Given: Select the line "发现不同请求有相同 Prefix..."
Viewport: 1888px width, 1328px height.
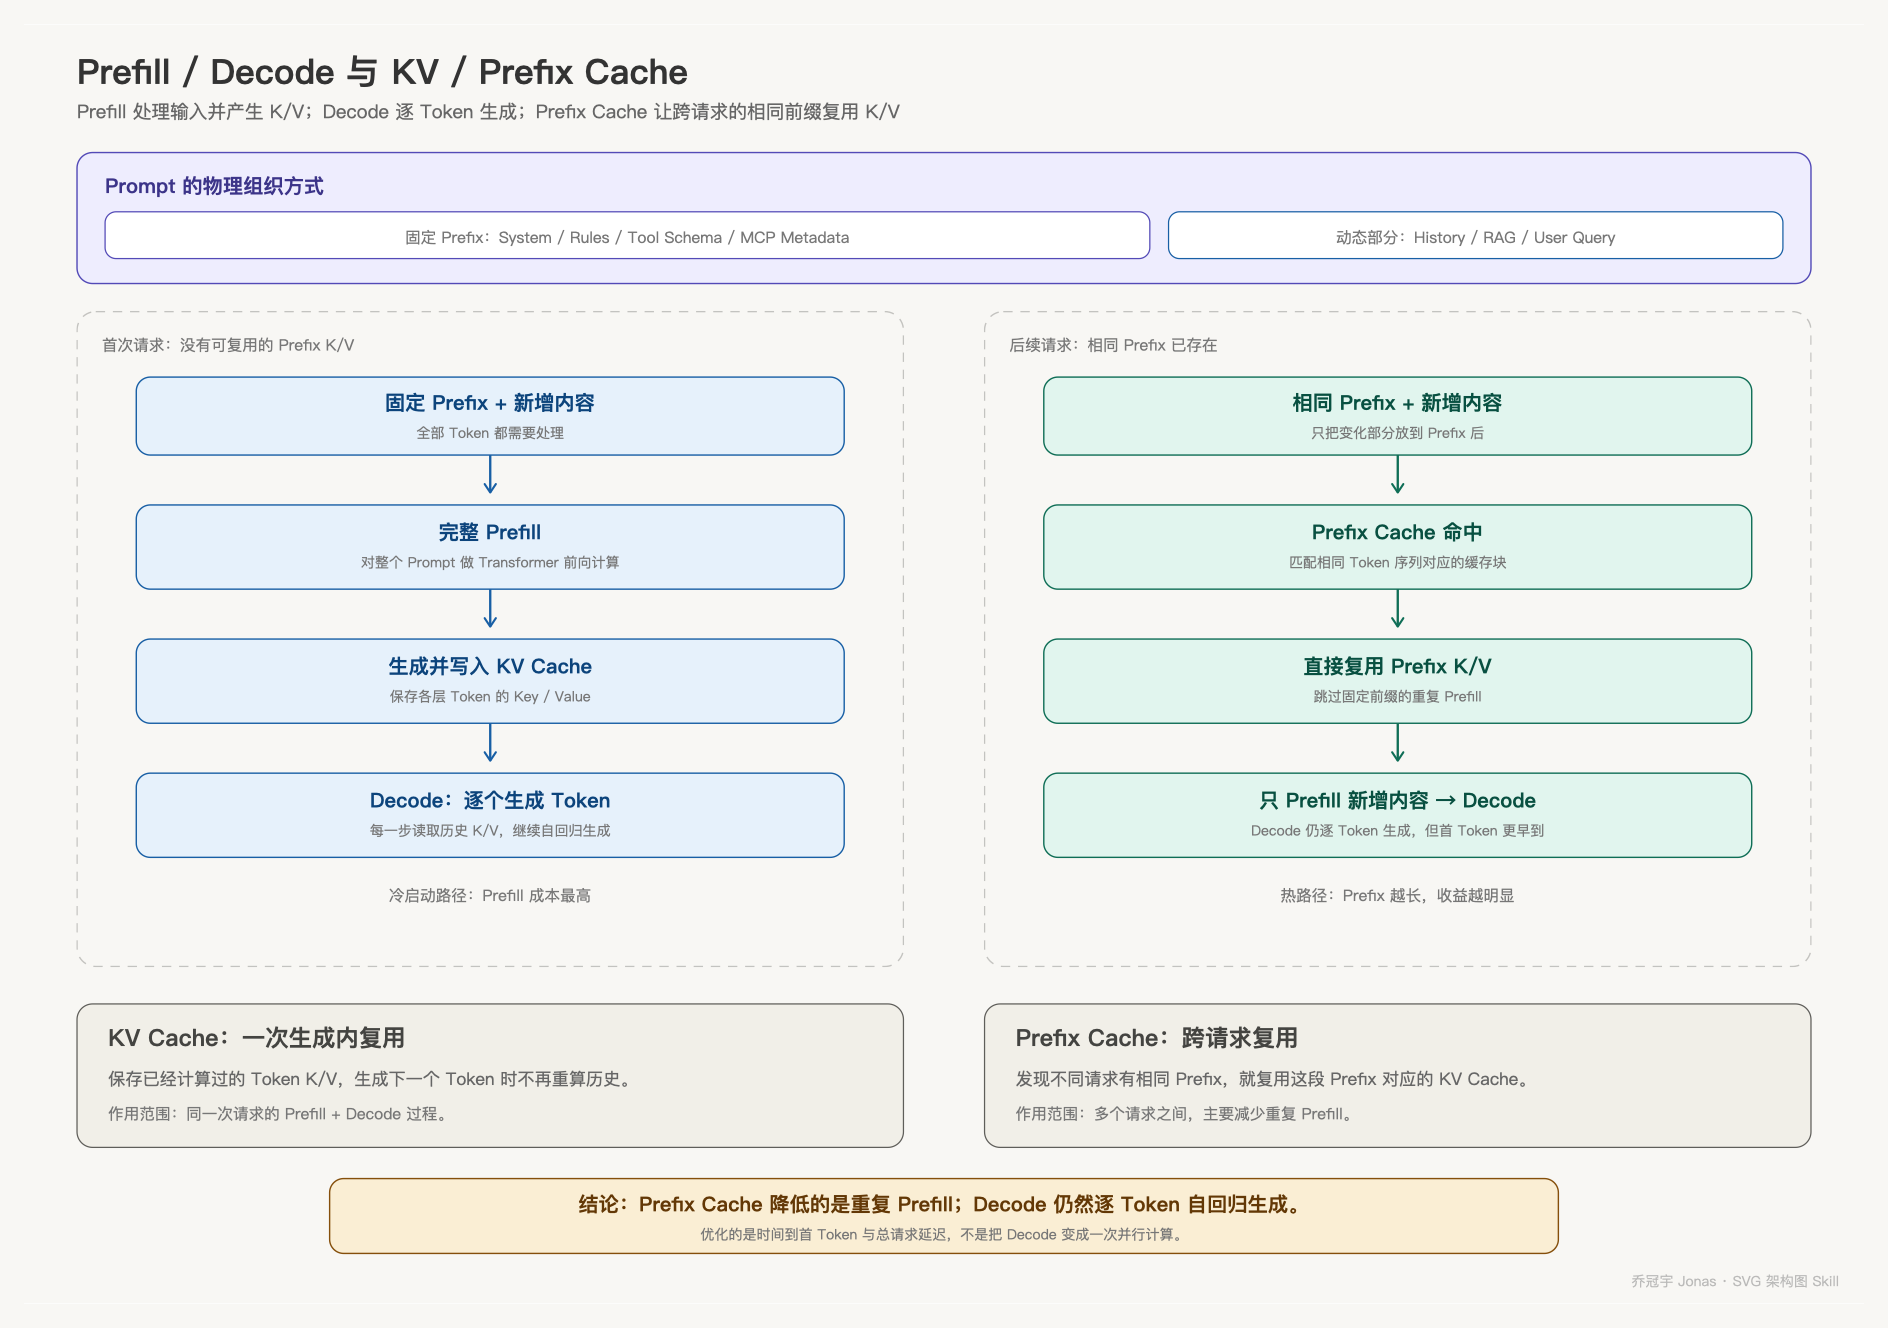Looking at the screenshot, I should [1272, 1079].
